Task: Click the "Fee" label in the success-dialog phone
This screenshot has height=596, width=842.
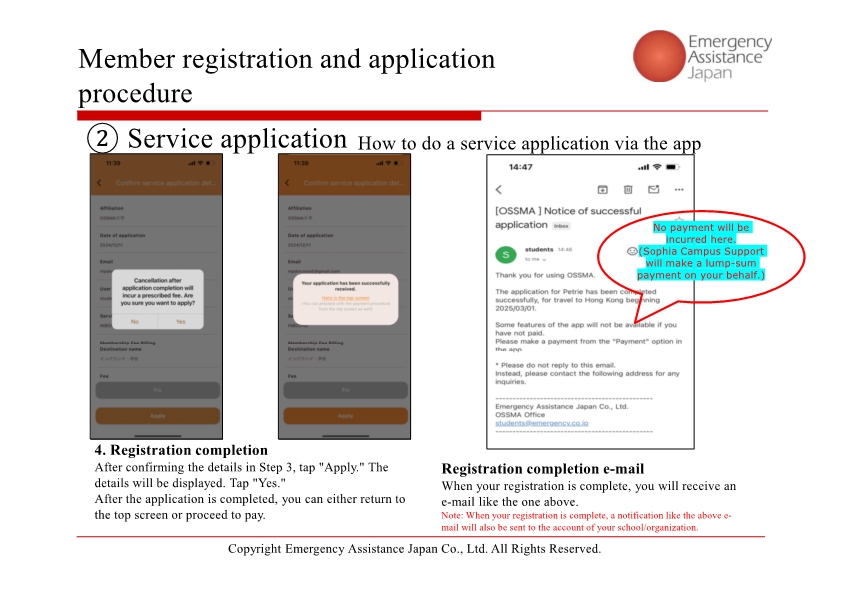Action: (x=292, y=376)
